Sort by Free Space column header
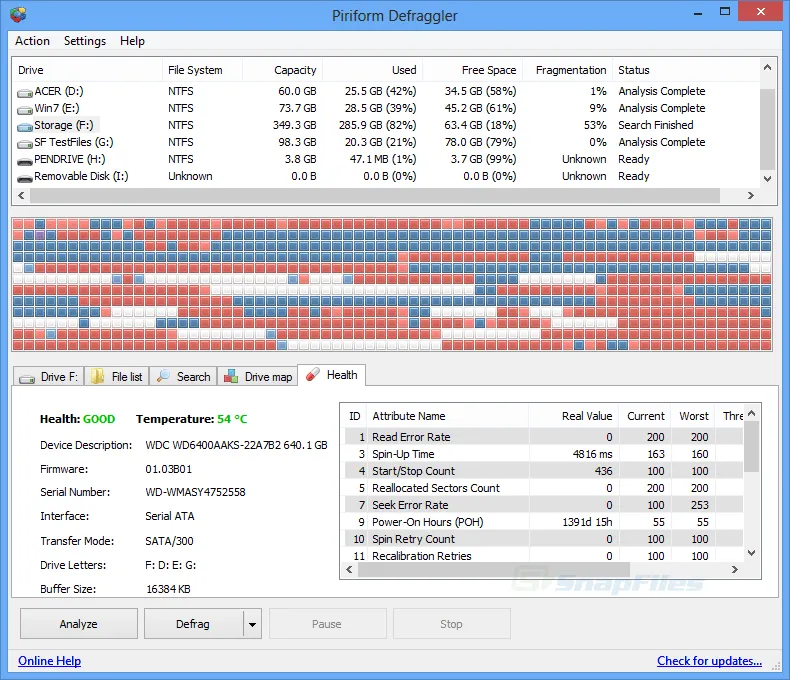Image resolution: width=790 pixels, height=680 pixels. (x=473, y=70)
